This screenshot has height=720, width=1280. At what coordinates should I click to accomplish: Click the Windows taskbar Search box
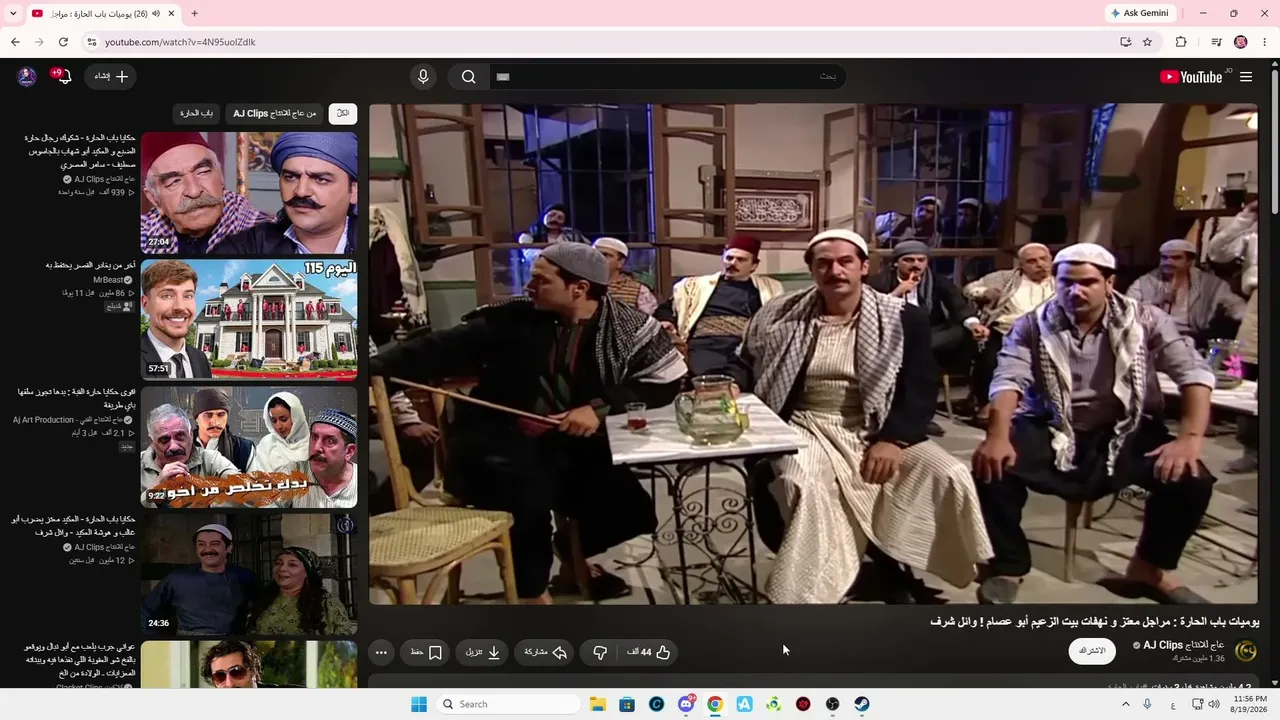click(507, 704)
